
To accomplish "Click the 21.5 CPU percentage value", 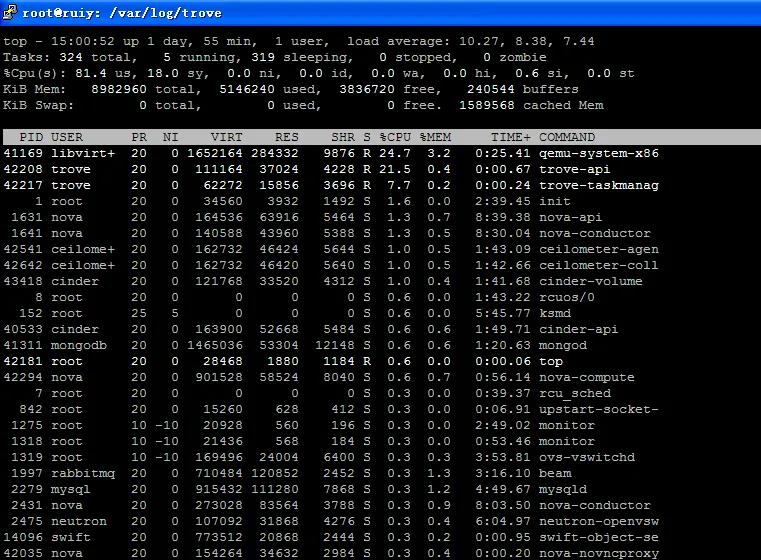I will pyautogui.click(x=395, y=169).
